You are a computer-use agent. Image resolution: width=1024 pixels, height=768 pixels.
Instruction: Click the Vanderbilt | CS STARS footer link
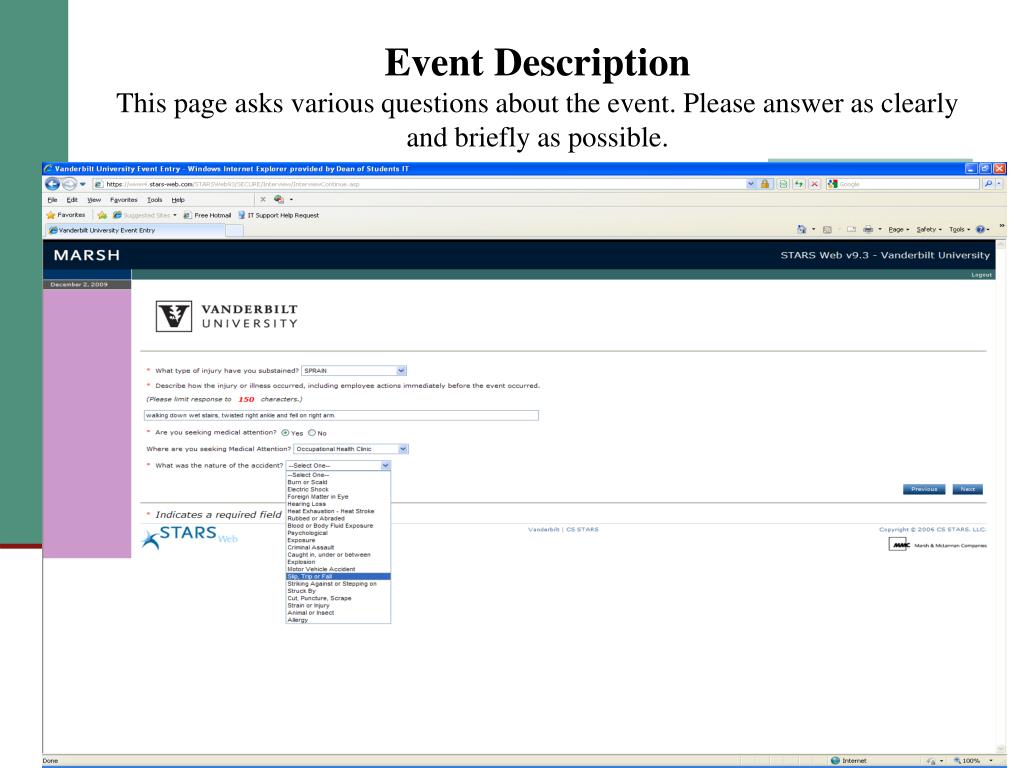tap(563, 530)
